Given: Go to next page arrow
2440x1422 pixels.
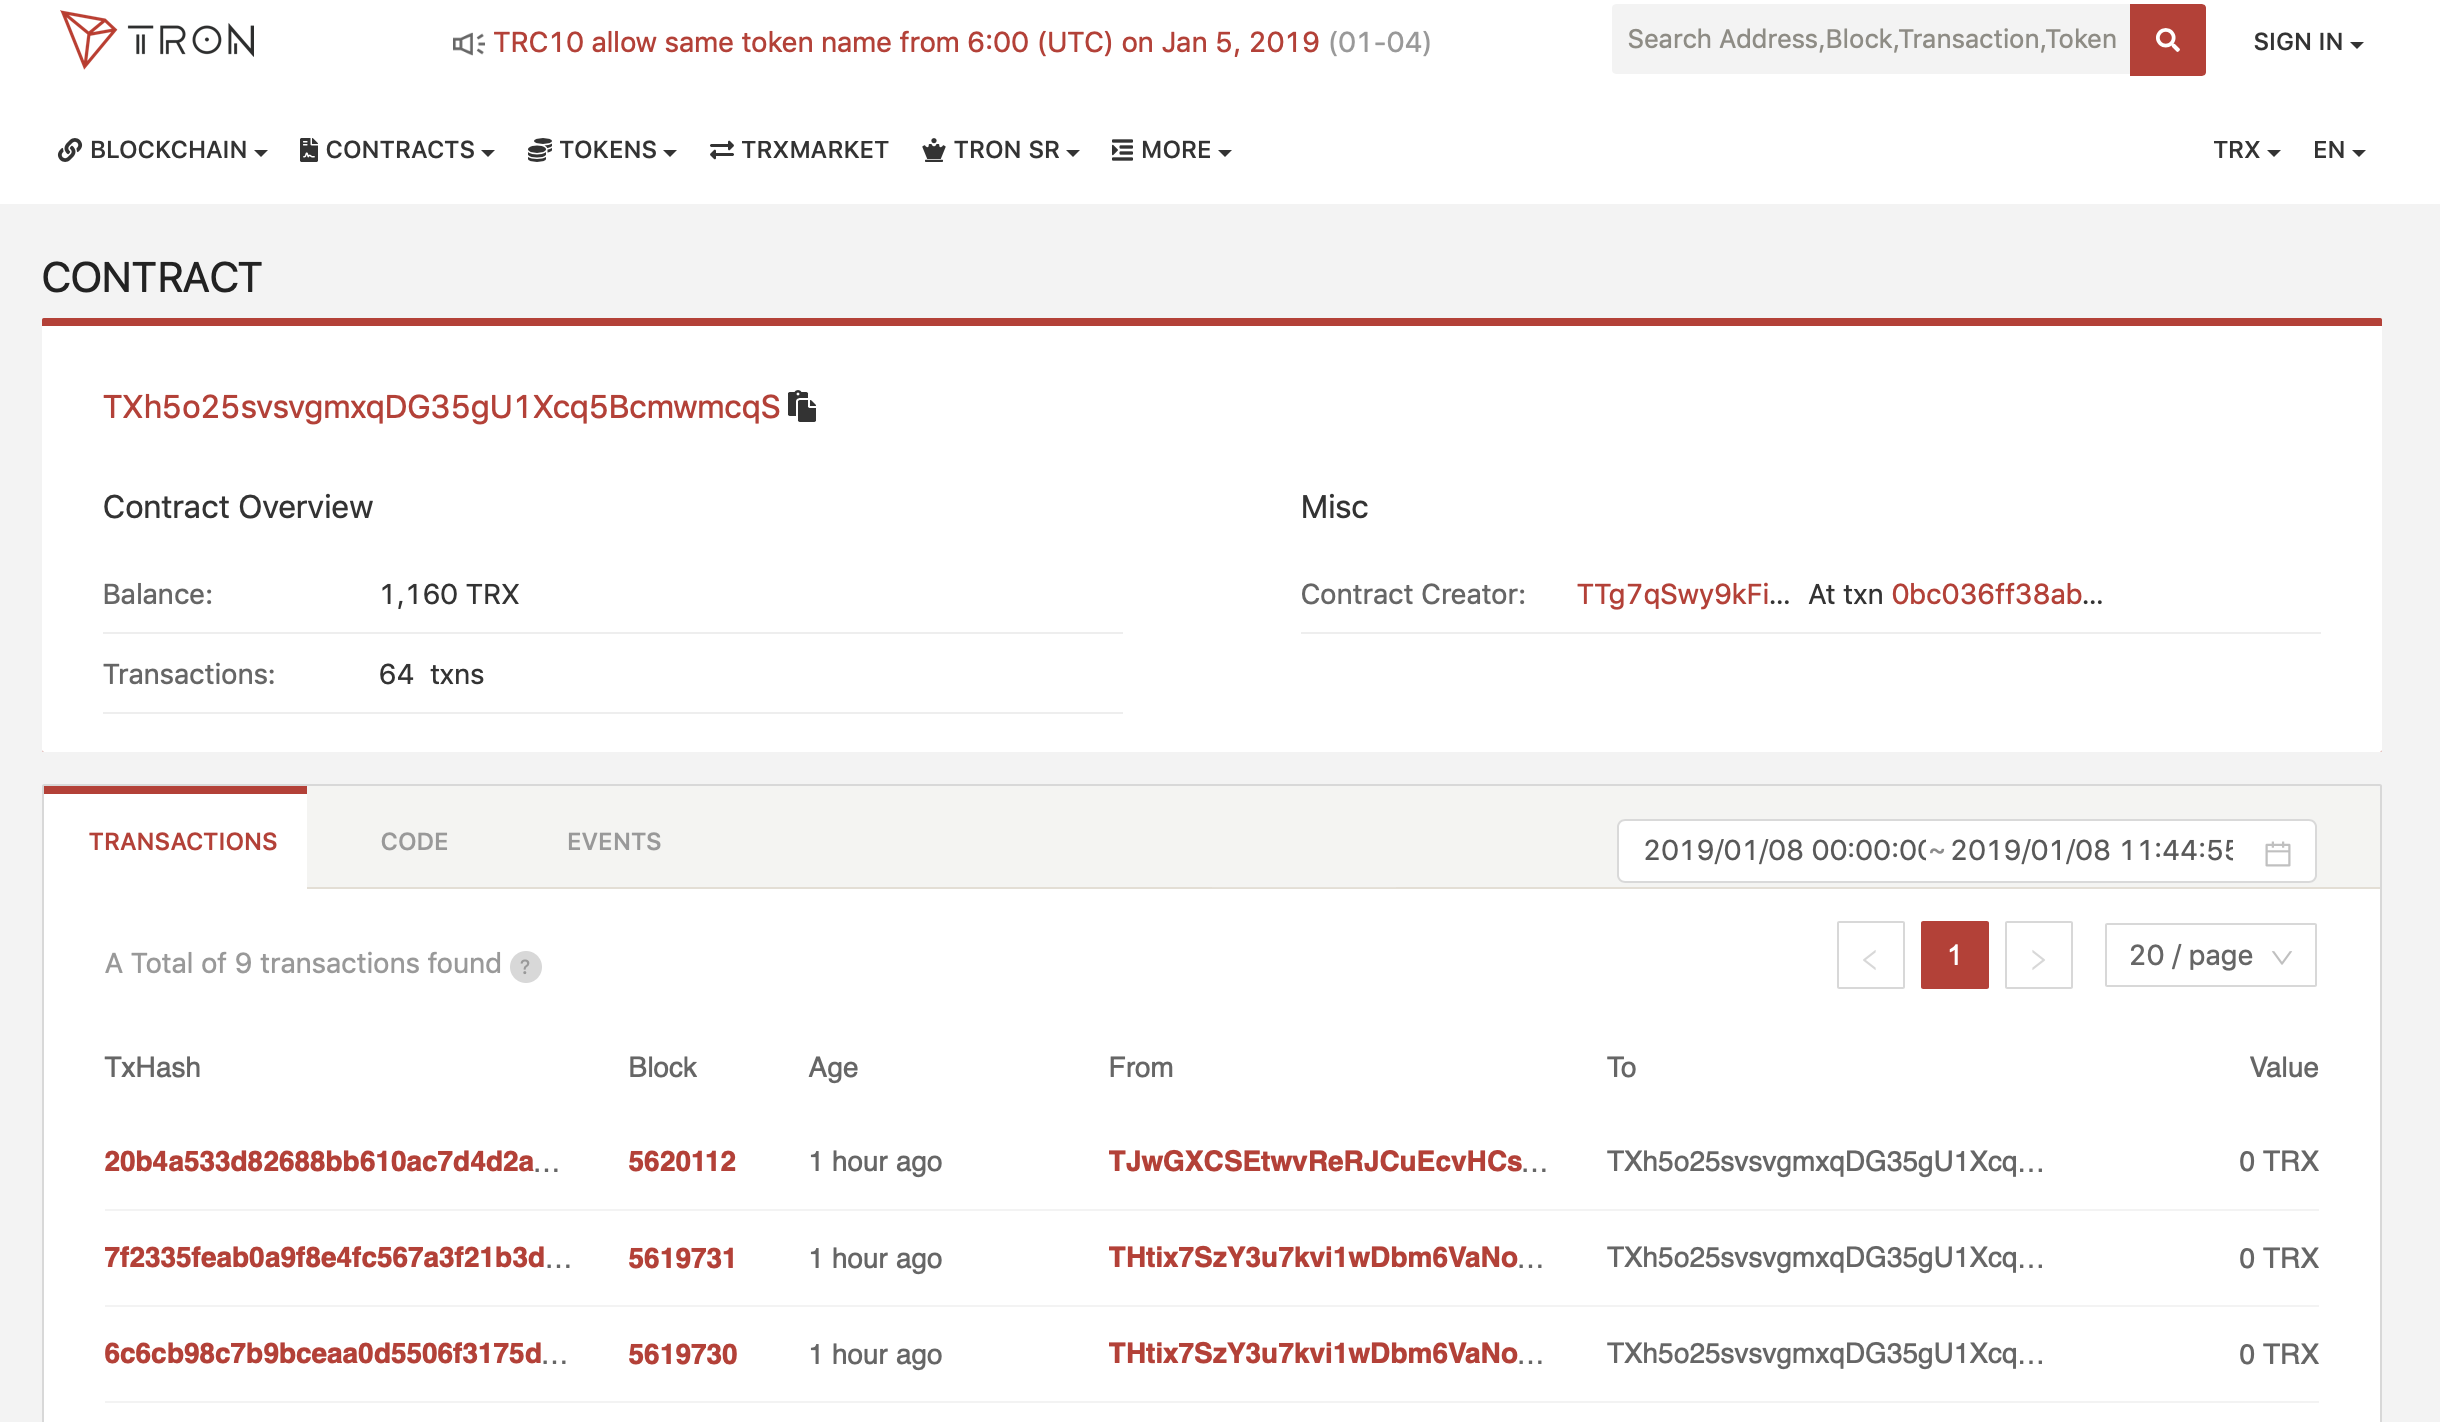Looking at the screenshot, I should pyautogui.click(x=2038, y=956).
